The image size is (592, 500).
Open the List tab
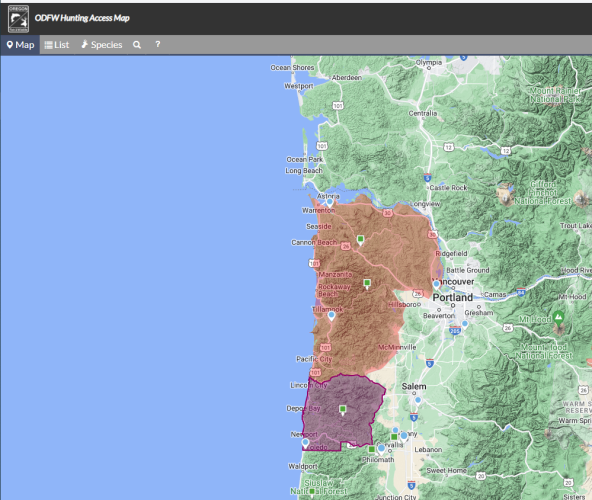[x=57, y=45]
